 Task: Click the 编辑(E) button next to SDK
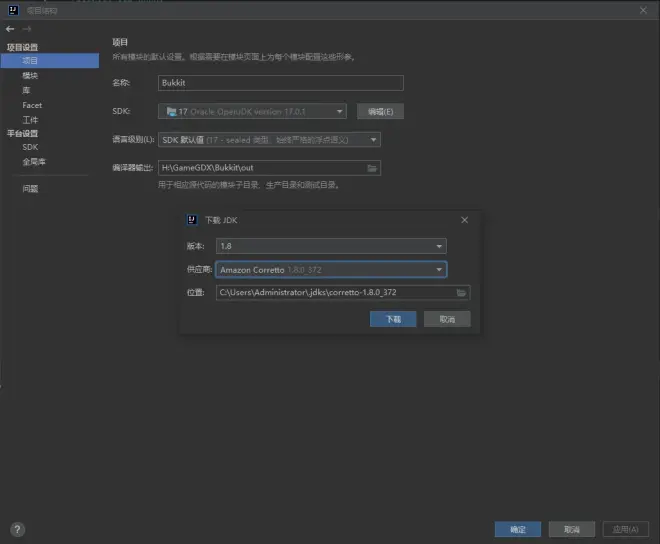pyautogui.click(x=381, y=111)
